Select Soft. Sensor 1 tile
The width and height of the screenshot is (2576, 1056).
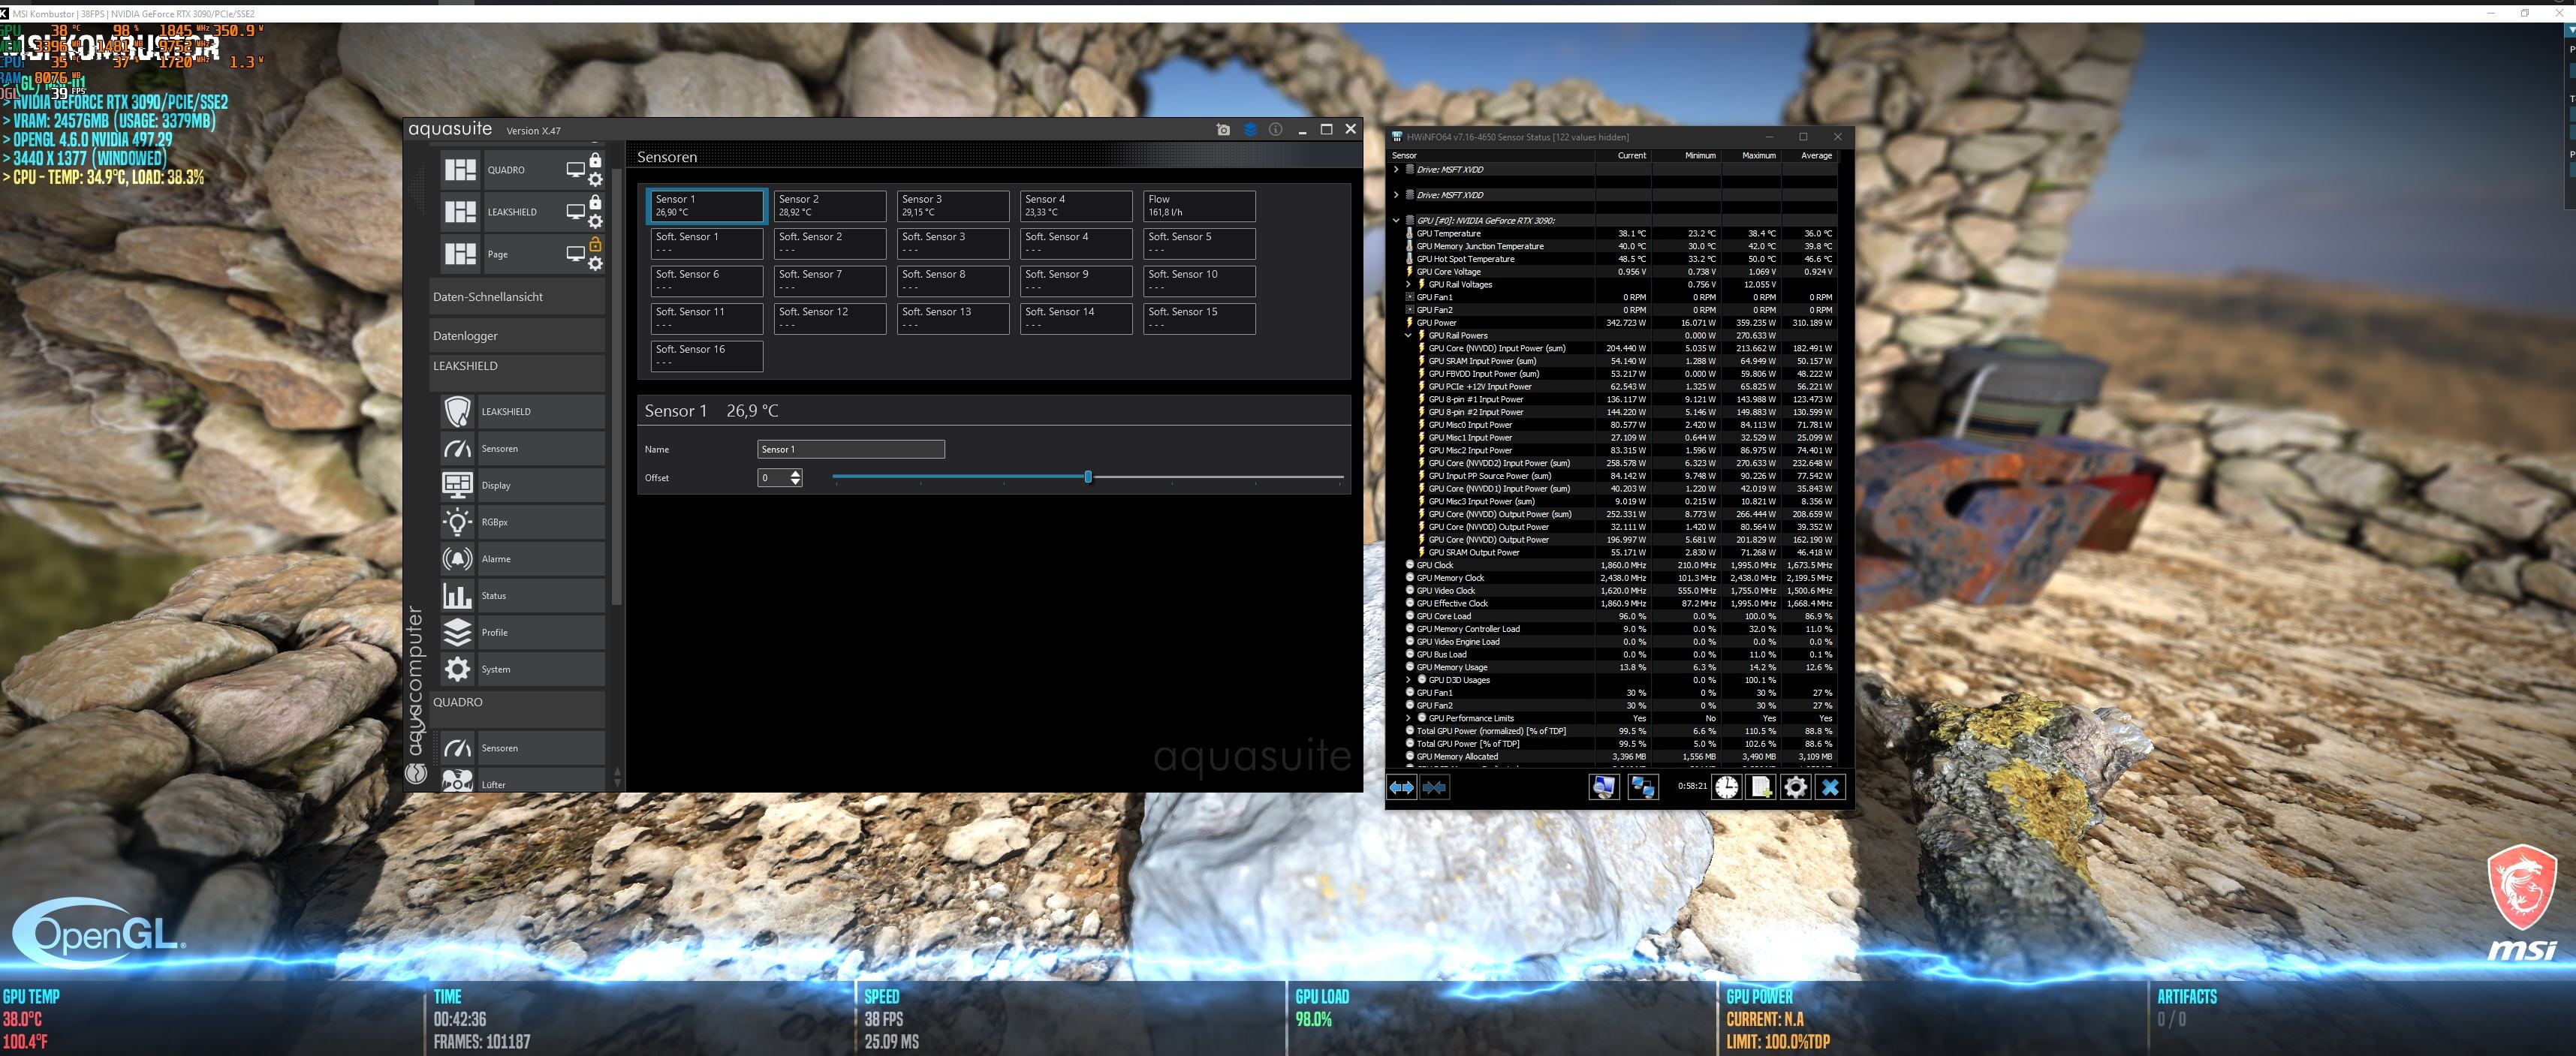click(x=706, y=243)
